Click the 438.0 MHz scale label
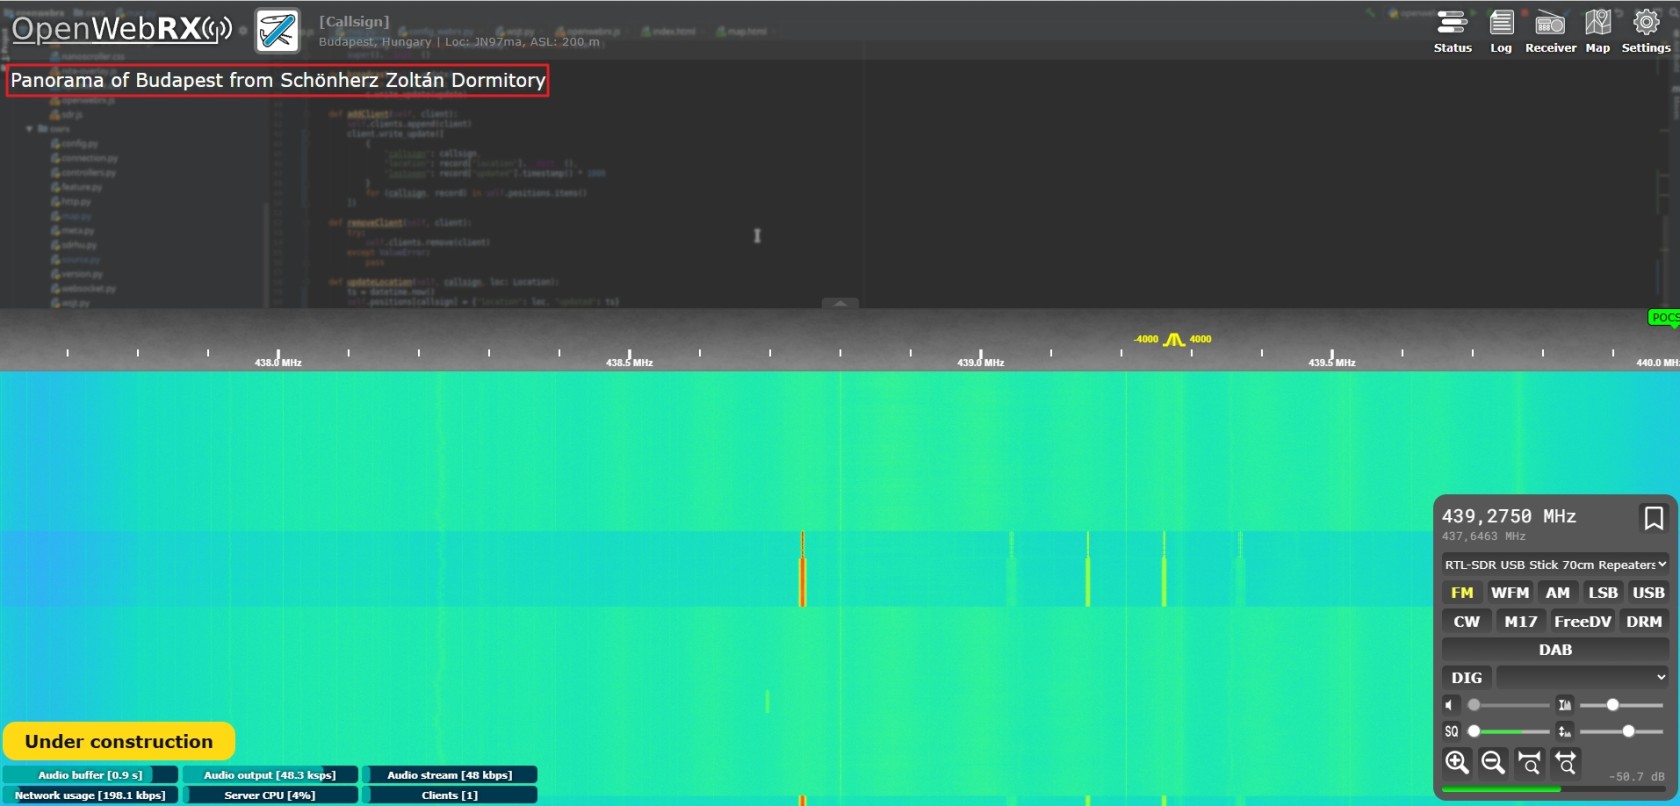The image size is (1680, 806). pyautogui.click(x=278, y=363)
